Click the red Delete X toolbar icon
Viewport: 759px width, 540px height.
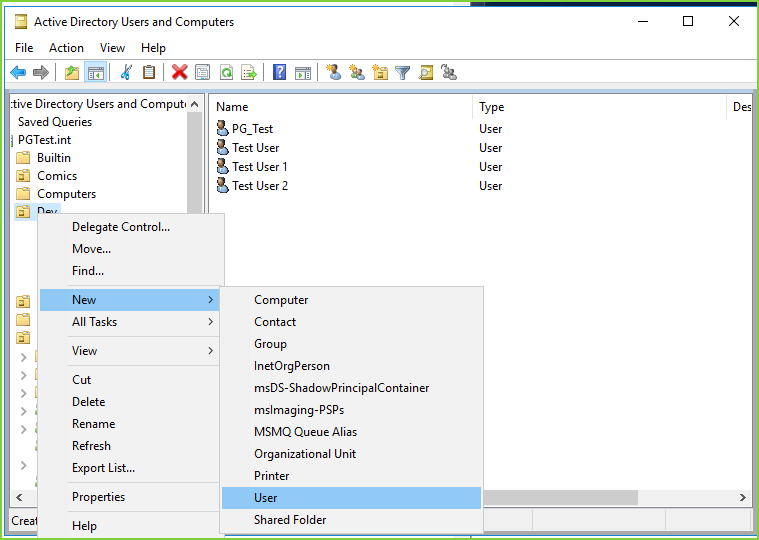pos(179,72)
